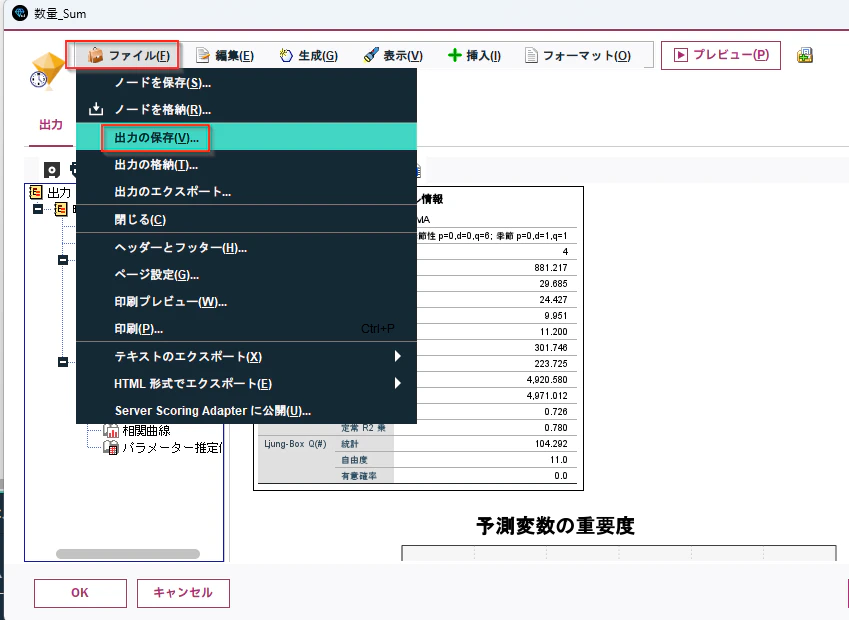Open the 編集(E) menu
Screen dimensions: 849x620
[225, 55]
